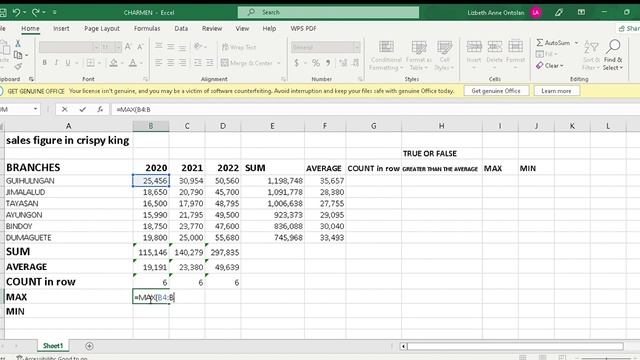
Task: Expand the Name Box dropdown arrow
Action: tap(36, 109)
